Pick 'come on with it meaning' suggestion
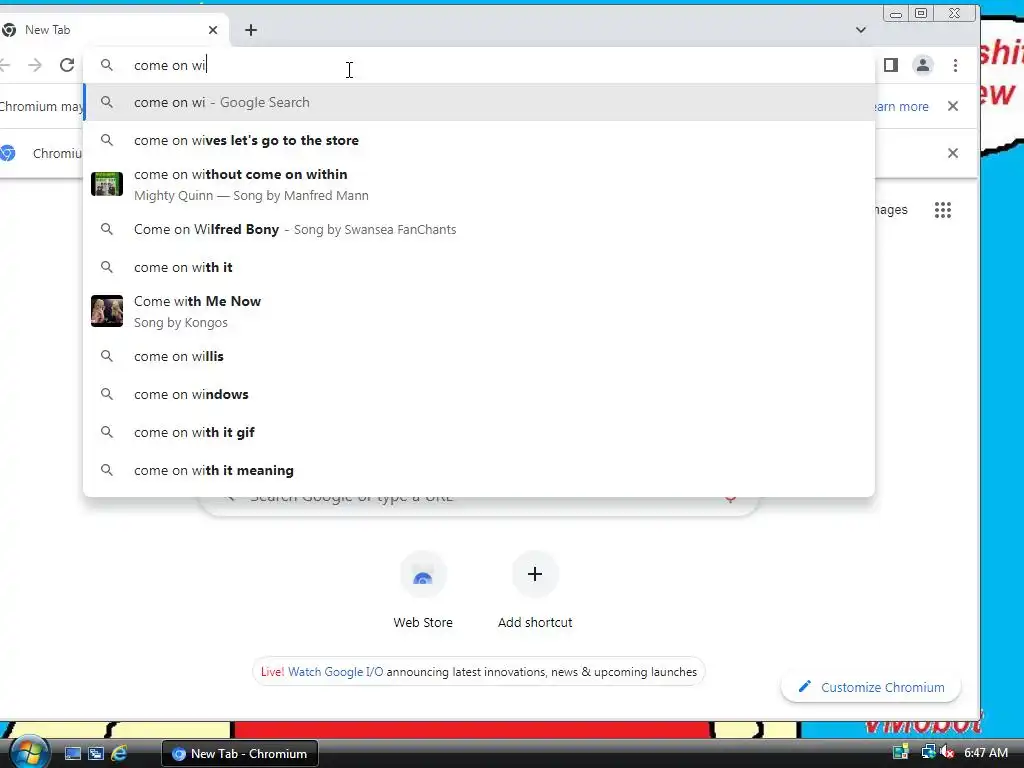Viewport: 1024px width, 768px height. point(479,470)
